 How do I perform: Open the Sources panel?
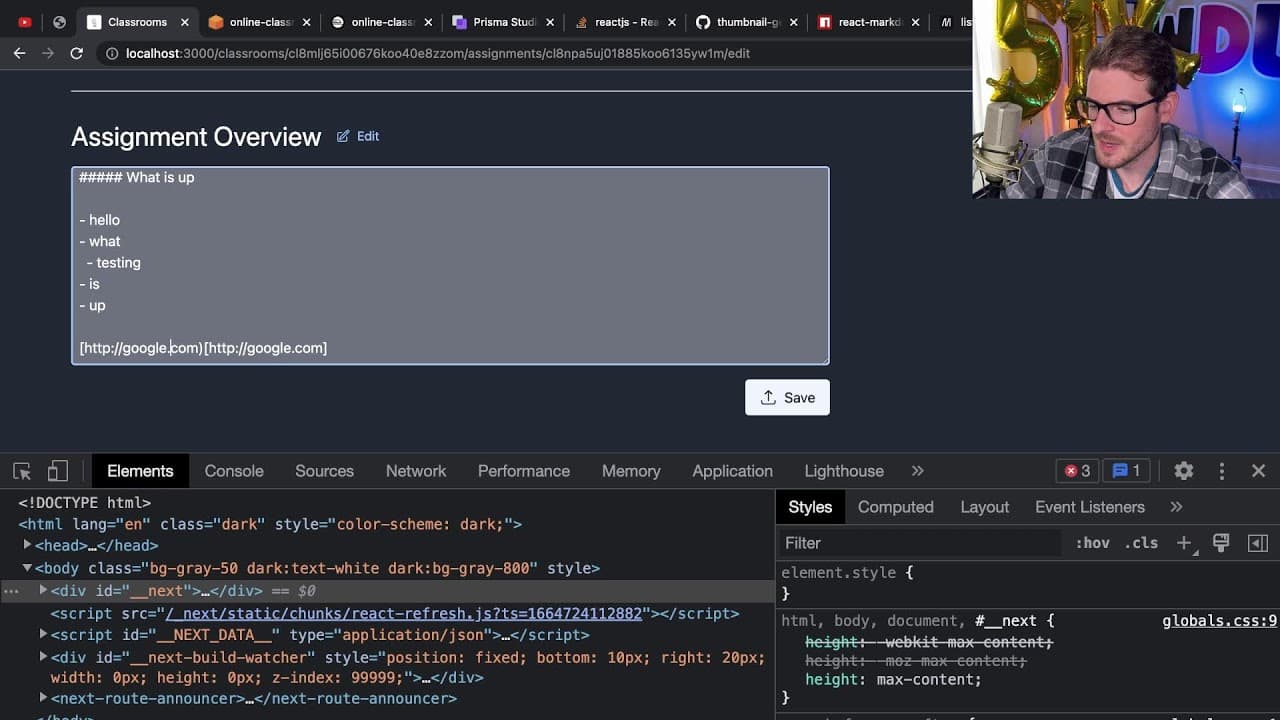[x=324, y=471]
